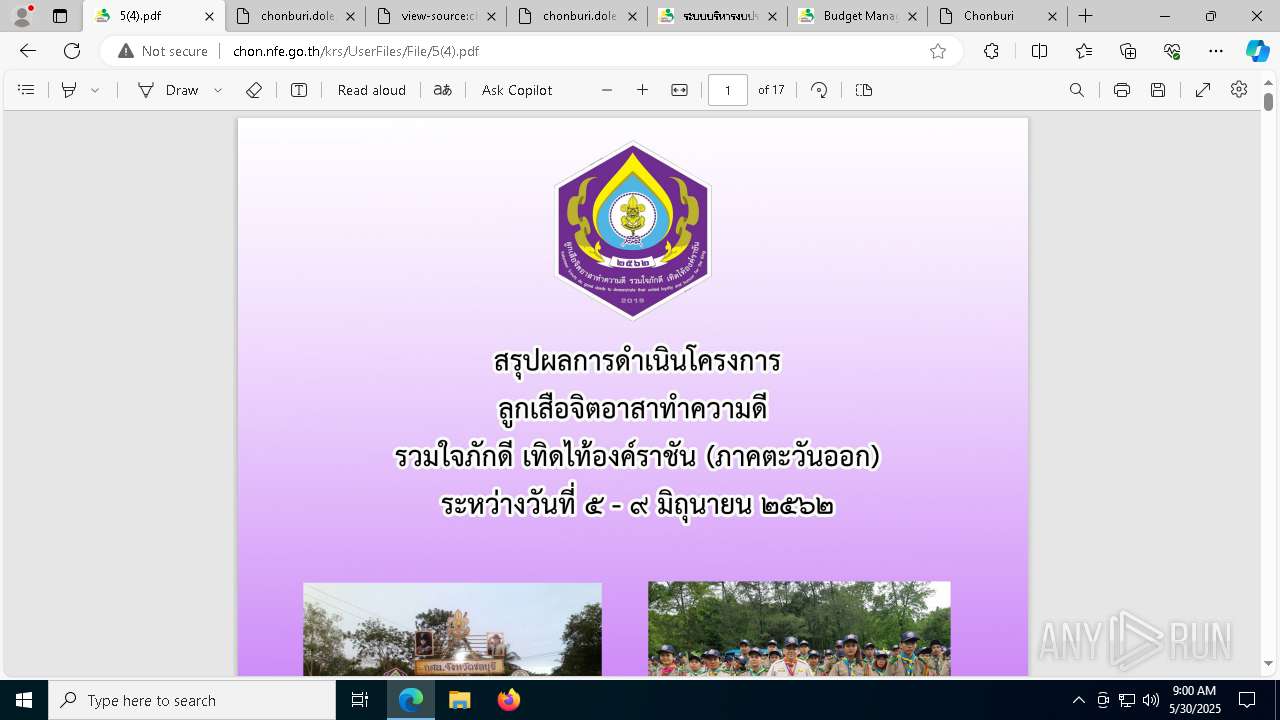Print the PDF document

pyautogui.click(x=1122, y=90)
